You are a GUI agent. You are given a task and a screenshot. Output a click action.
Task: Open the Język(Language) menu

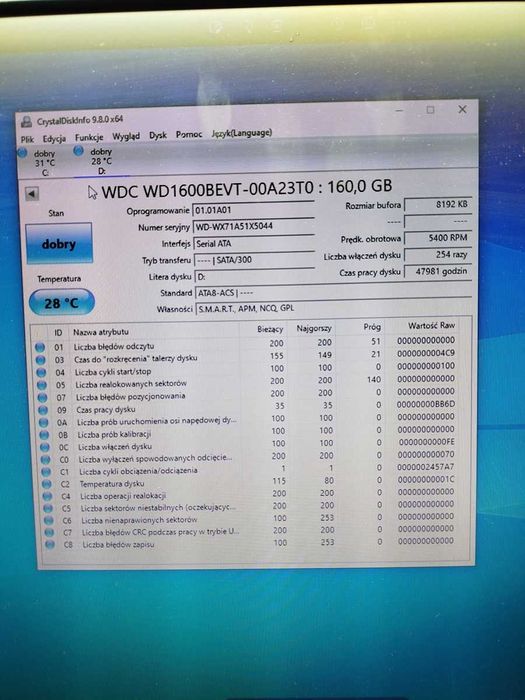[x=242, y=133]
